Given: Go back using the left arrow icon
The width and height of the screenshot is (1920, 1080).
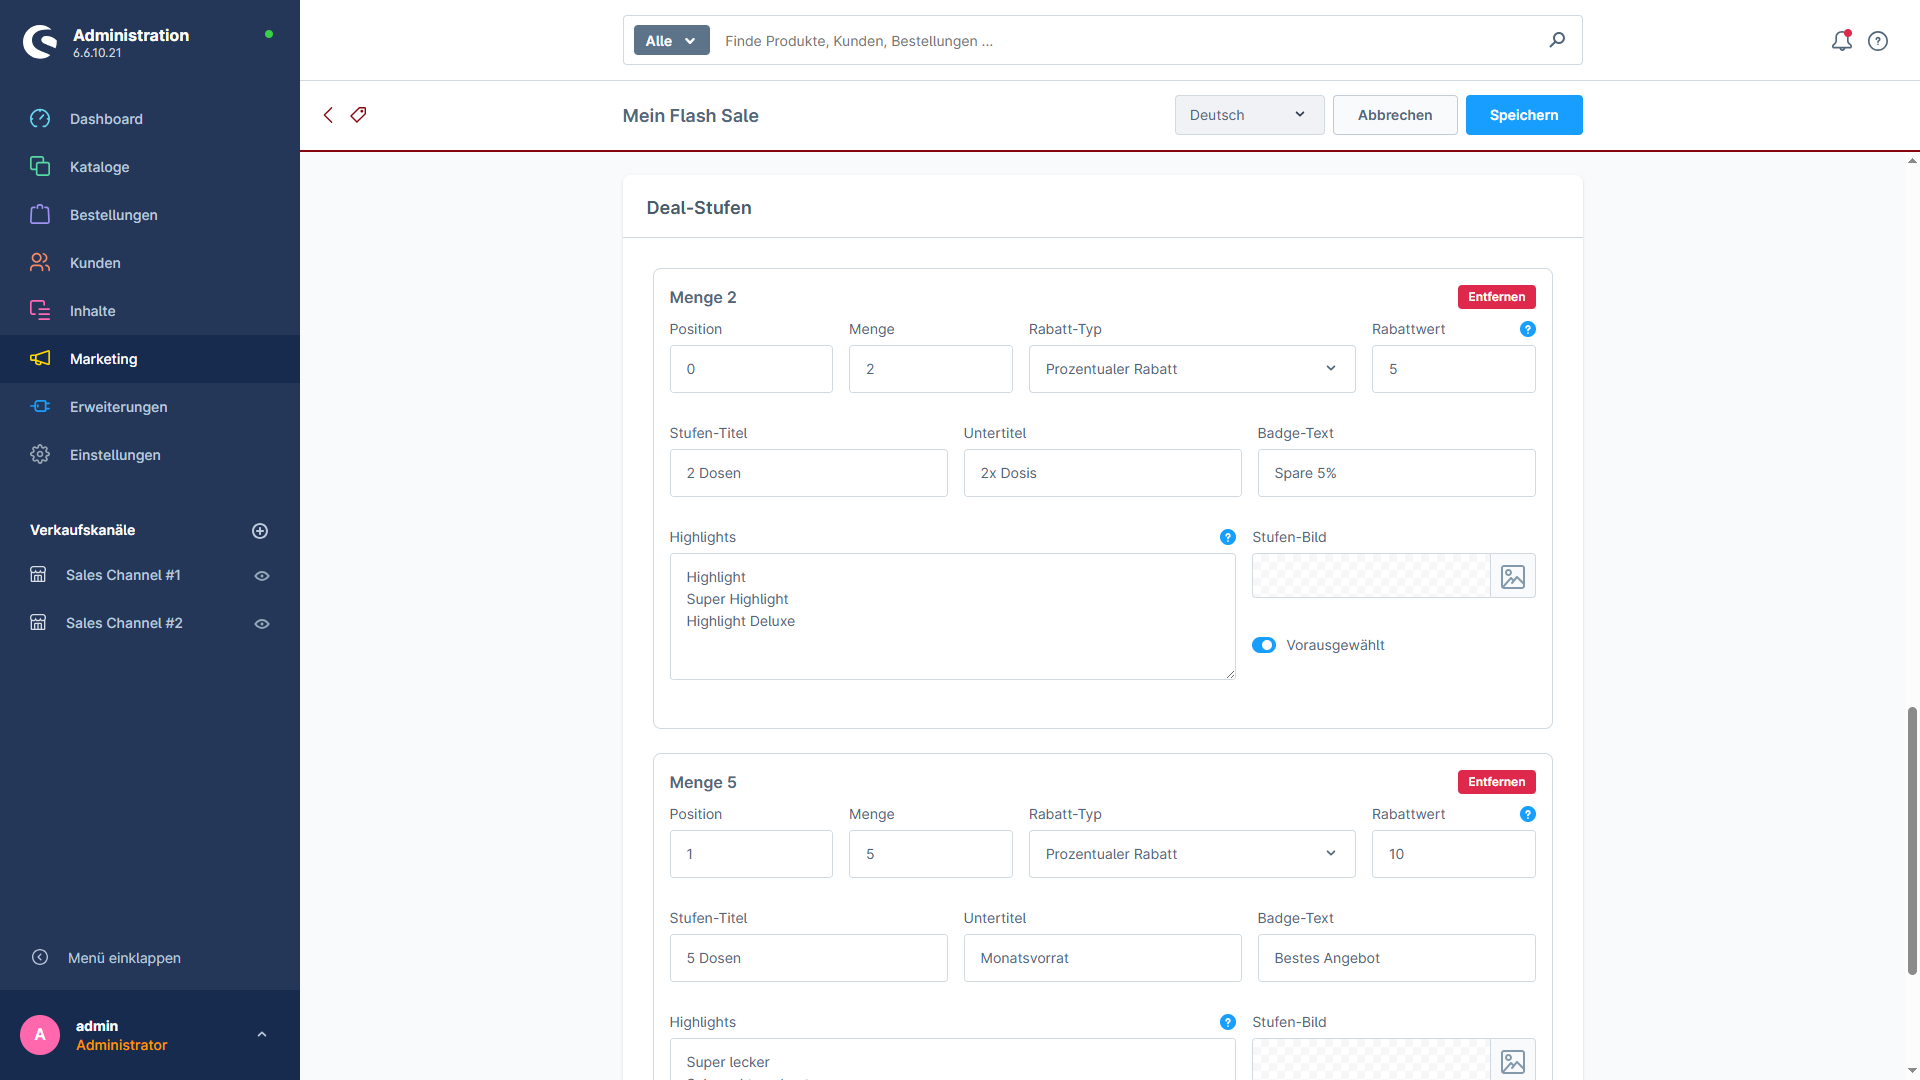Looking at the screenshot, I should click(328, 115).
